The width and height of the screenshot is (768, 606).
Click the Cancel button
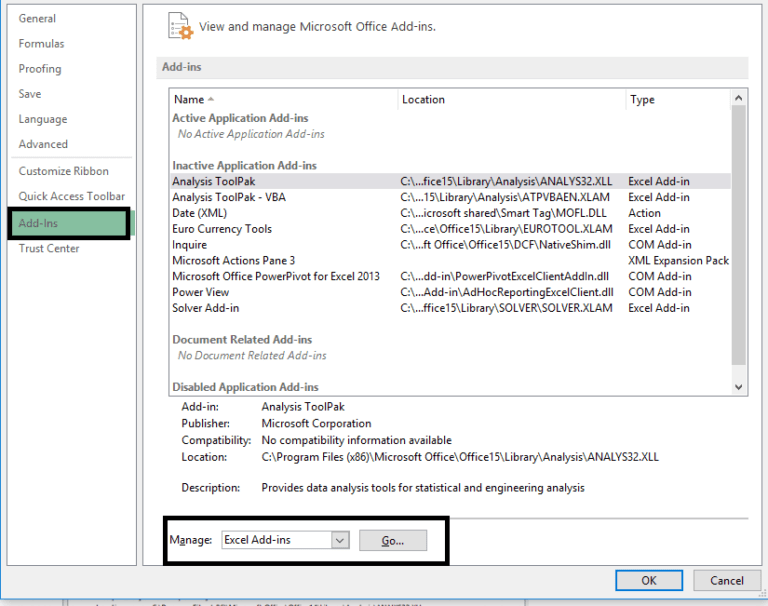point(727,581)
